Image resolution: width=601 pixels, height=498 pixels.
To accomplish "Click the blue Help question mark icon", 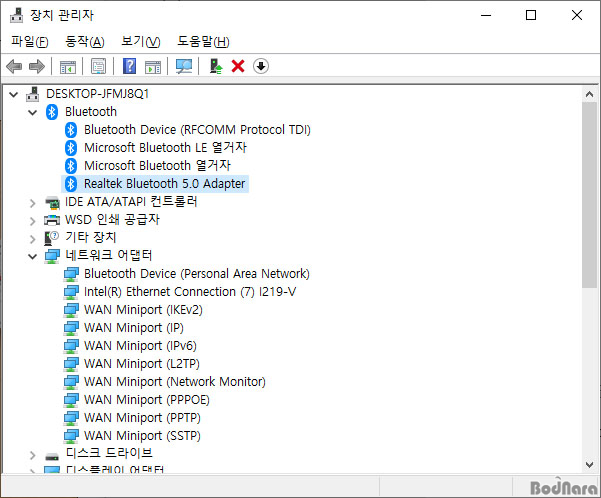I will tap(130, 66).
